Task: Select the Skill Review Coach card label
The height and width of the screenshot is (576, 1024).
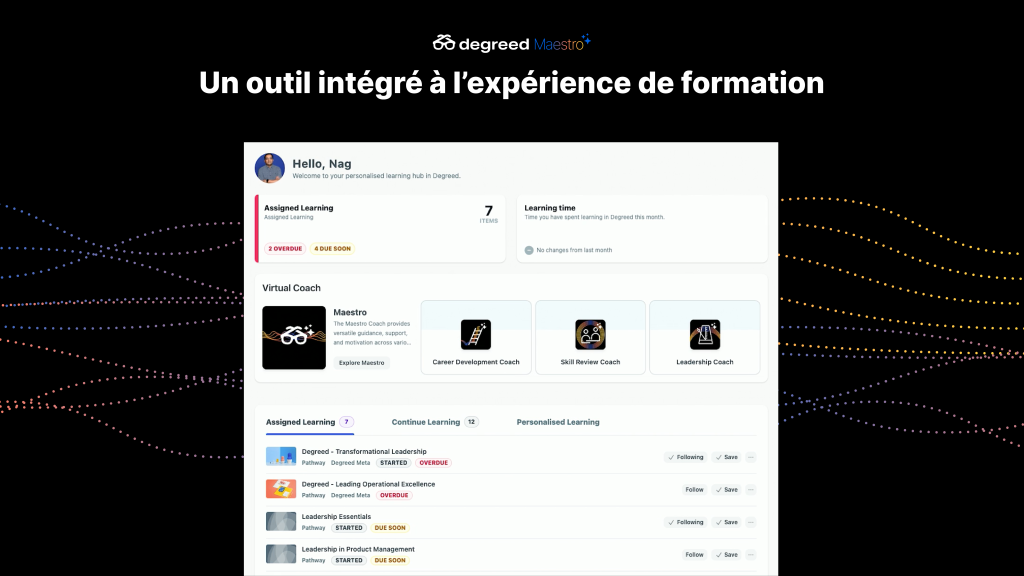Action: click(590, 362)
